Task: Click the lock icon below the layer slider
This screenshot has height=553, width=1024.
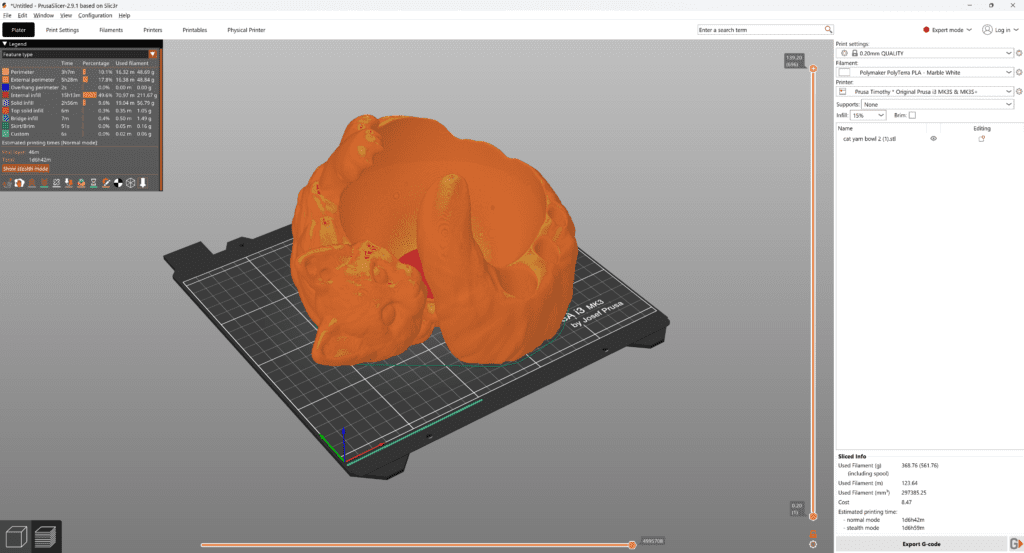Action: pos(813,532)
